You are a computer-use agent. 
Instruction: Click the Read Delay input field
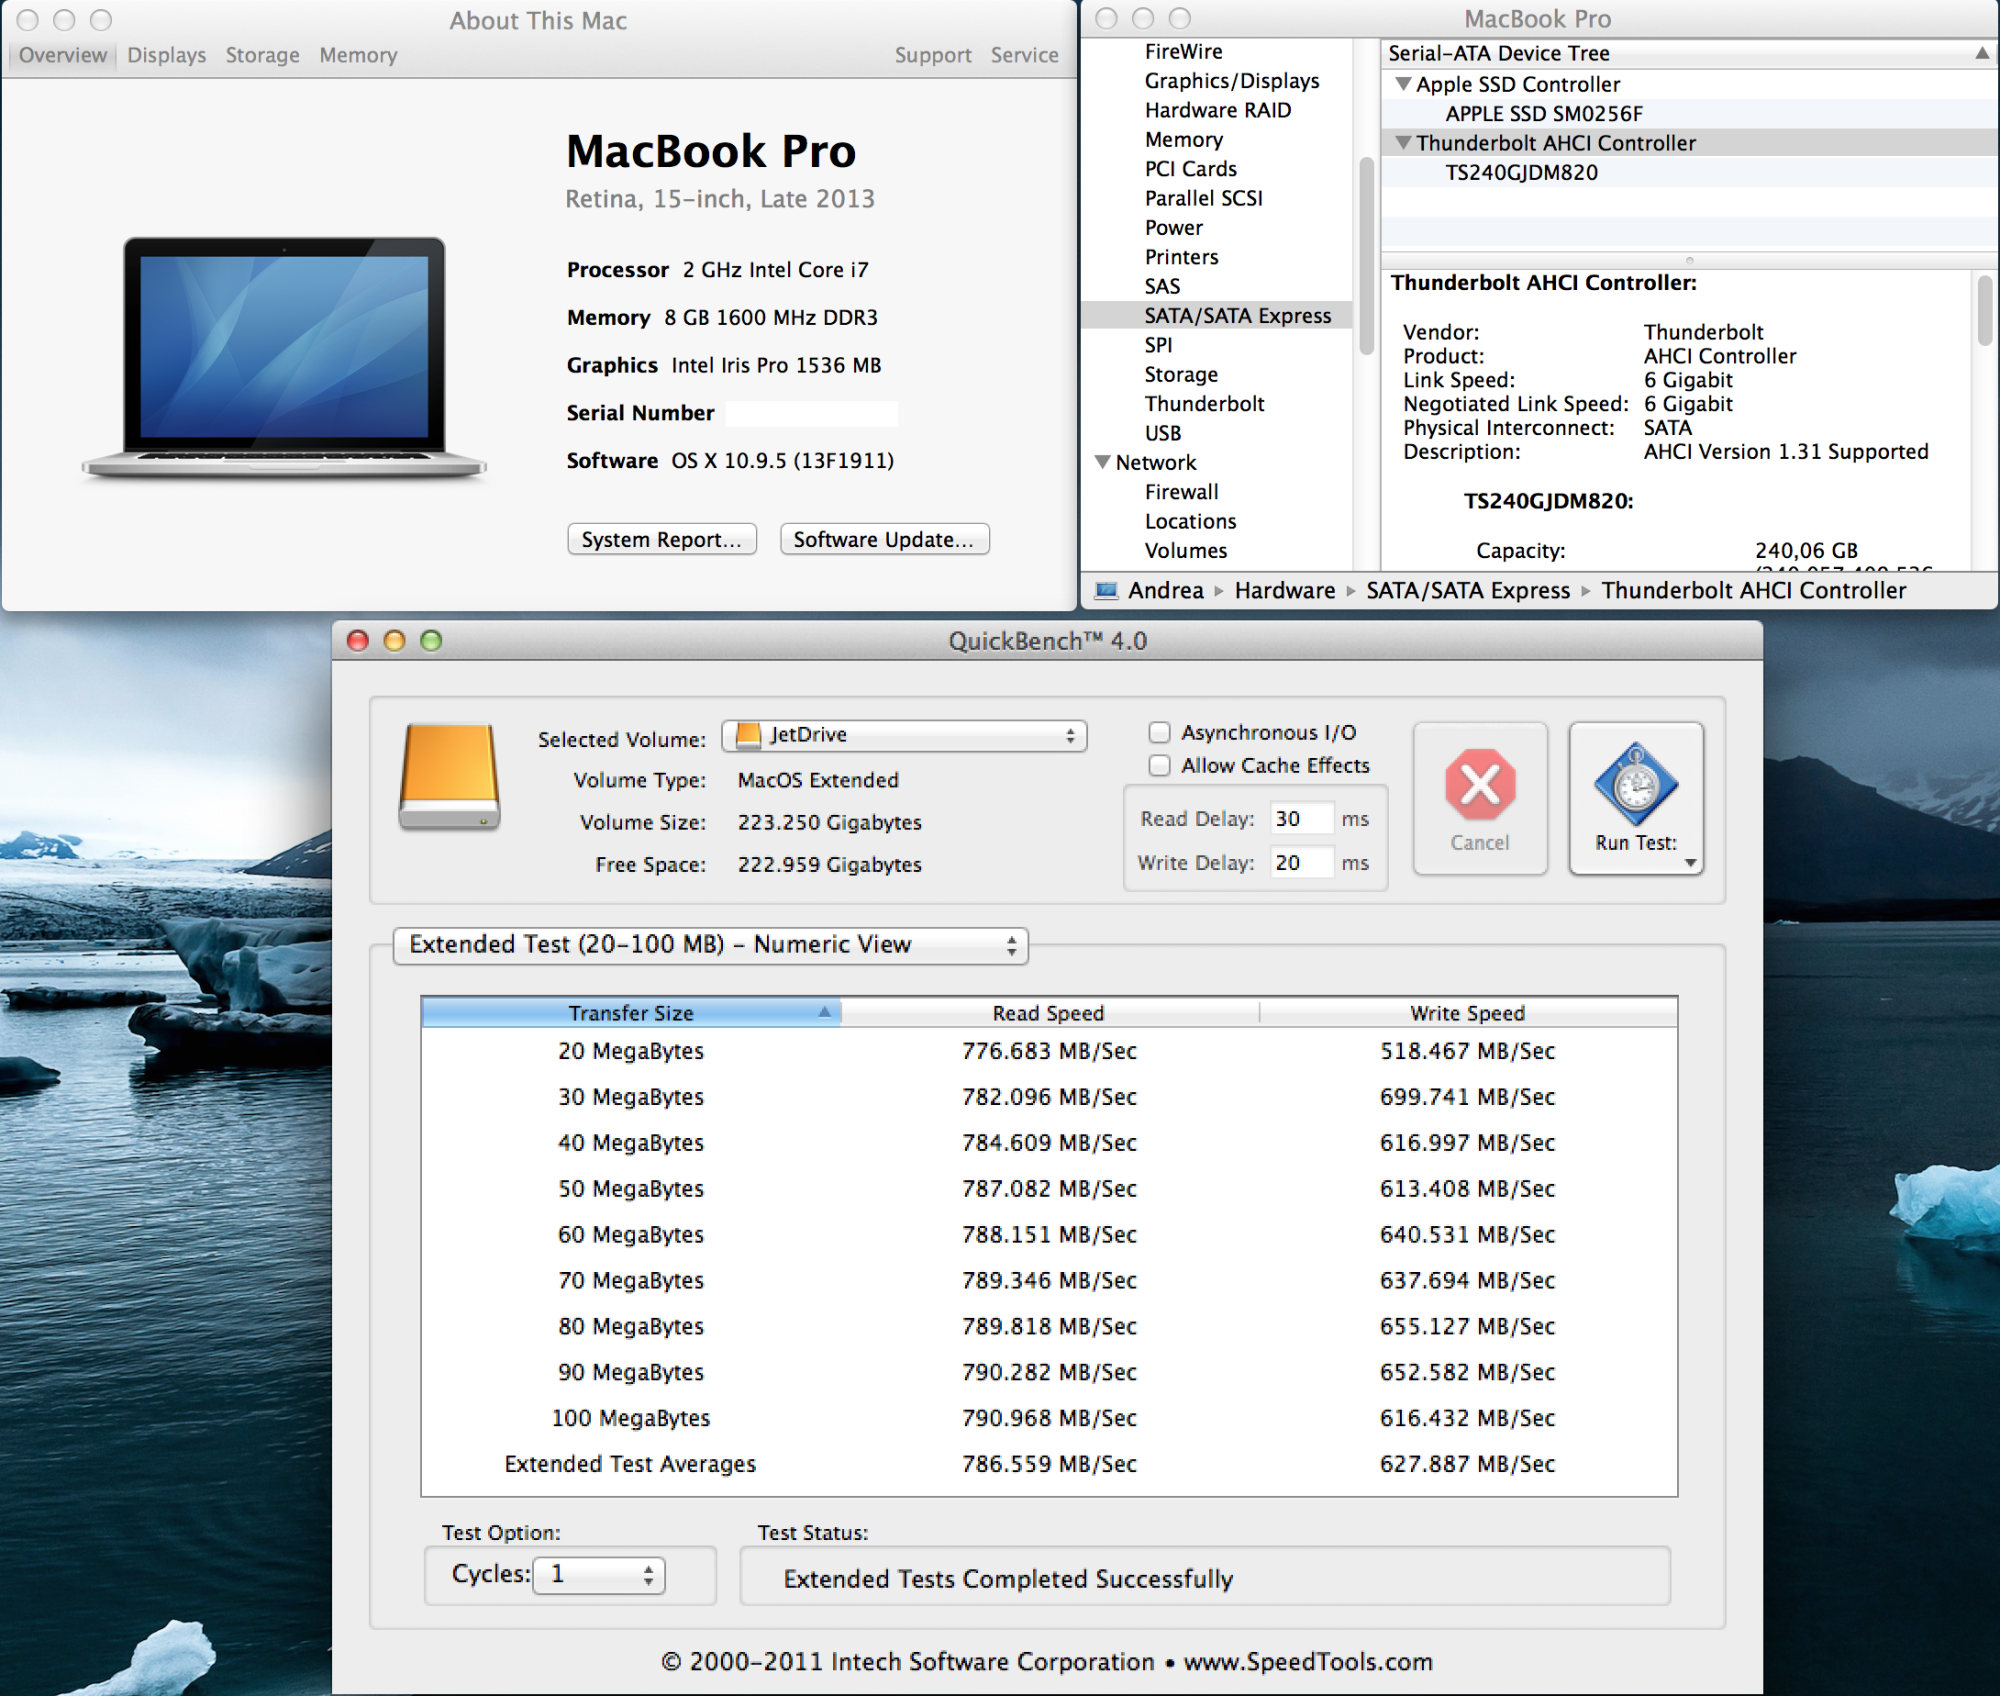tap(1301, 819)
